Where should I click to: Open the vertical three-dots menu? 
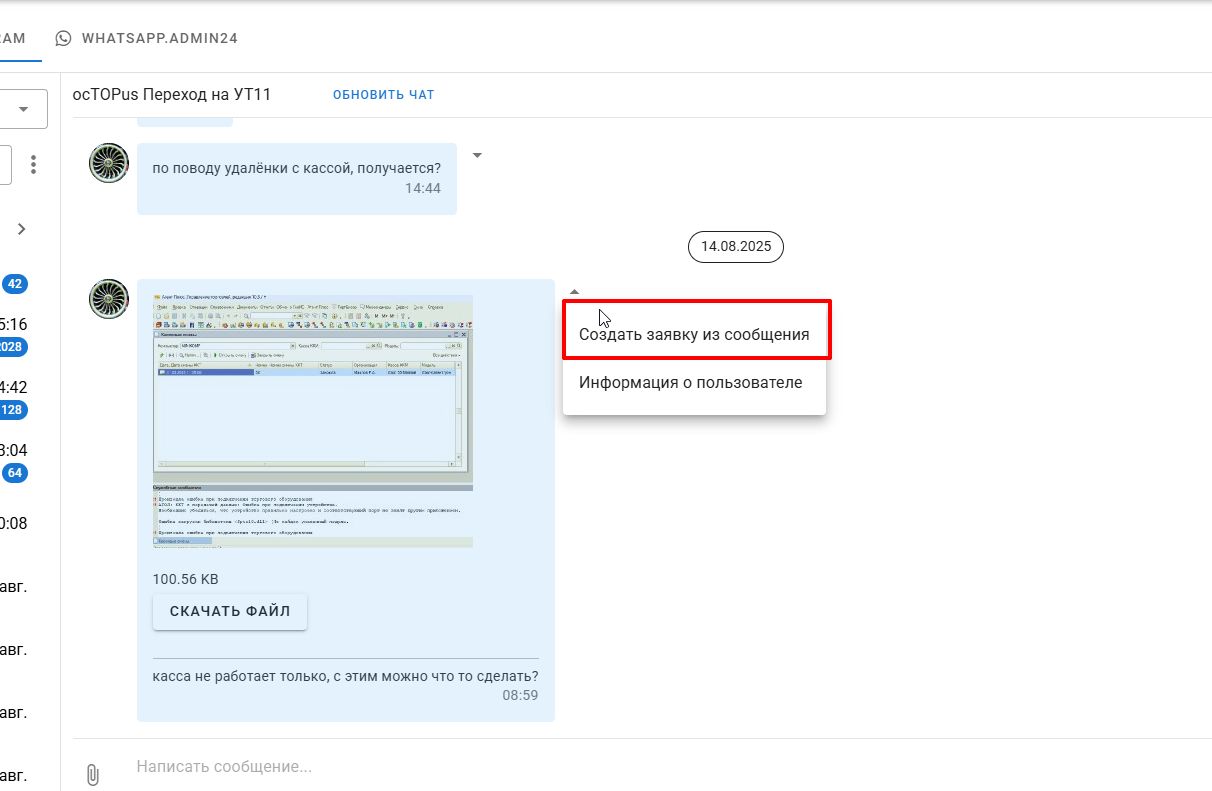[x=34, y=164]
